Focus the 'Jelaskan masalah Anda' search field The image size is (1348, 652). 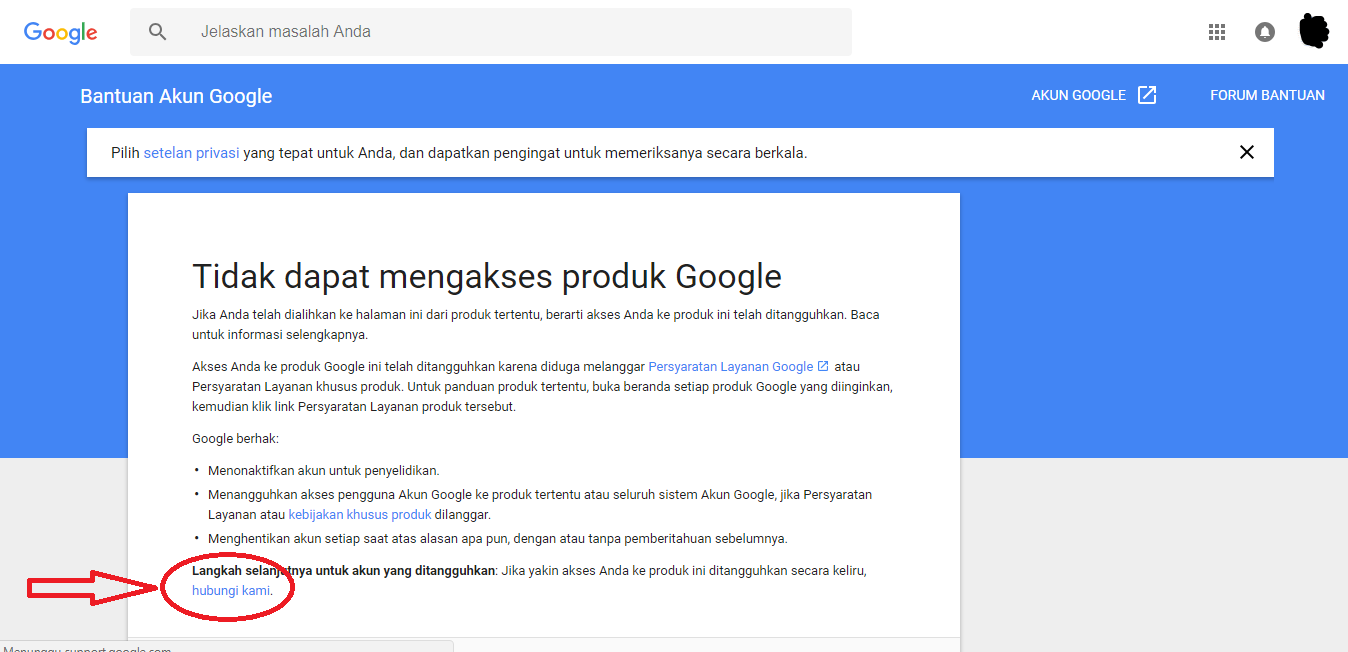pyautogui.click(x=490, y=32)
